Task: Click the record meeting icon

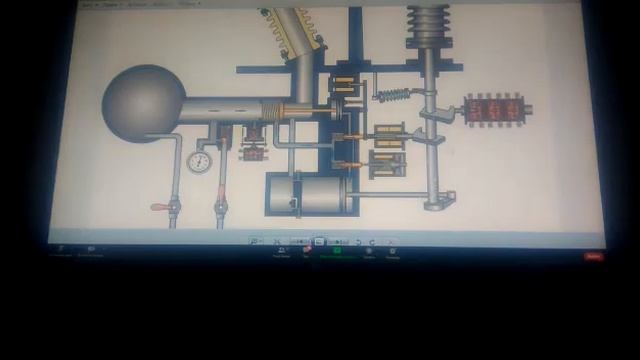Action: [x=369, y=252]
